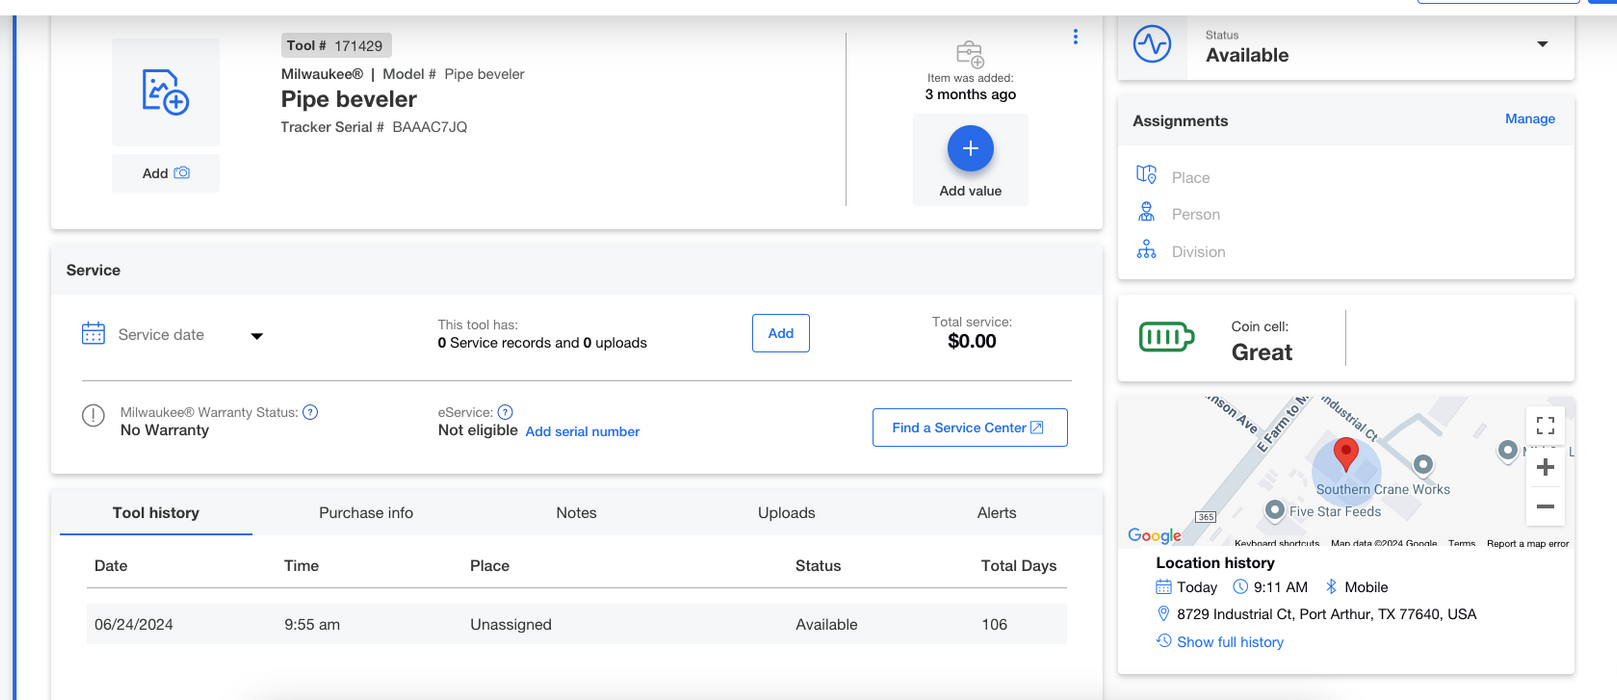The height and width of the screenshot is (700, 1617).
Task: Click the red location pin on map
Action: (1346, 453)
